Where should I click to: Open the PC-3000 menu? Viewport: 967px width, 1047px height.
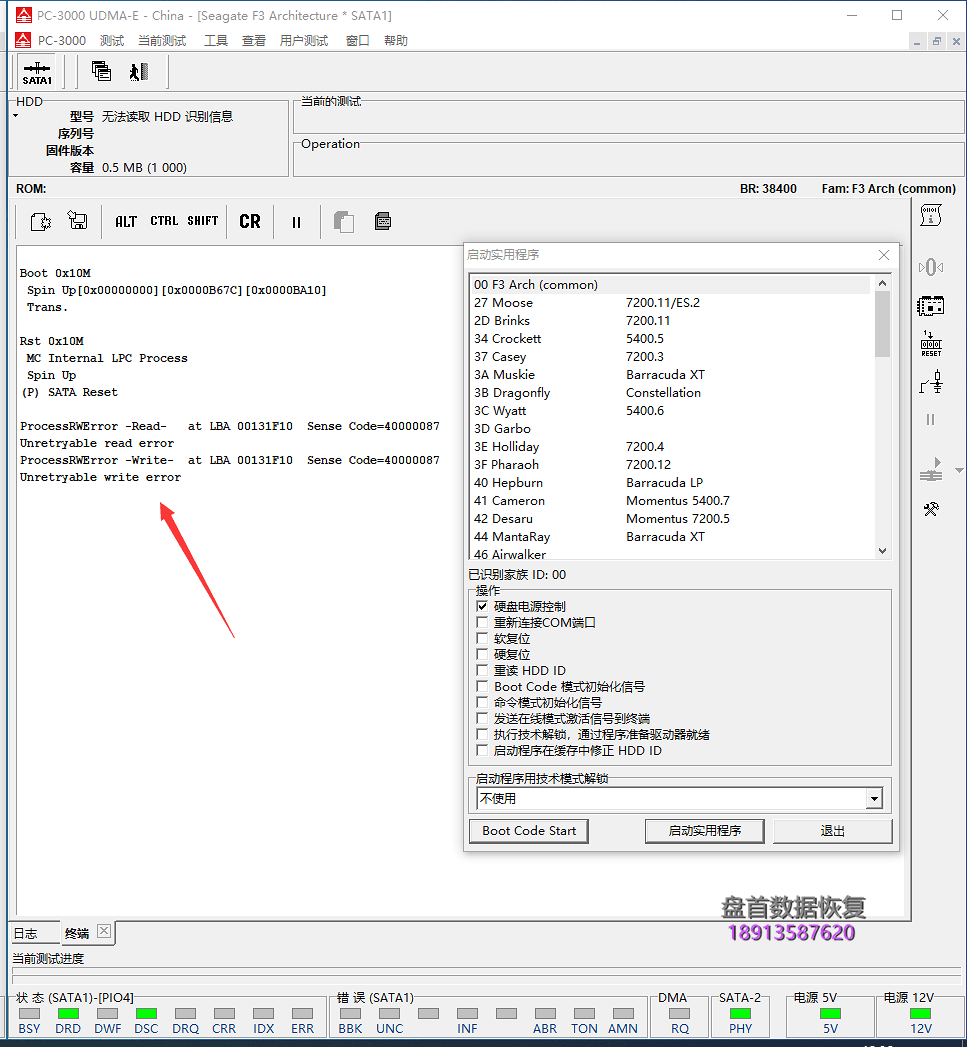click(x=61, y=41)
